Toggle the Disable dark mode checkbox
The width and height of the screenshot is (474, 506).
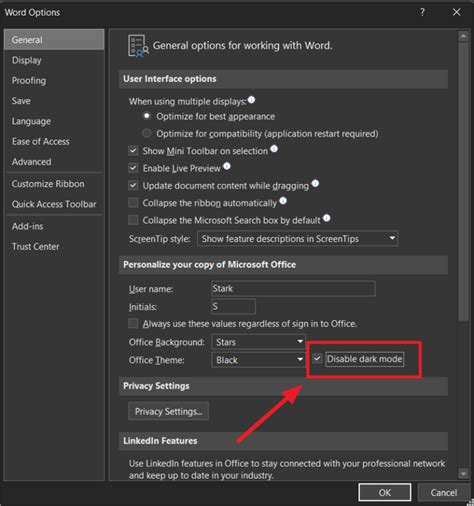click(317, 359)
